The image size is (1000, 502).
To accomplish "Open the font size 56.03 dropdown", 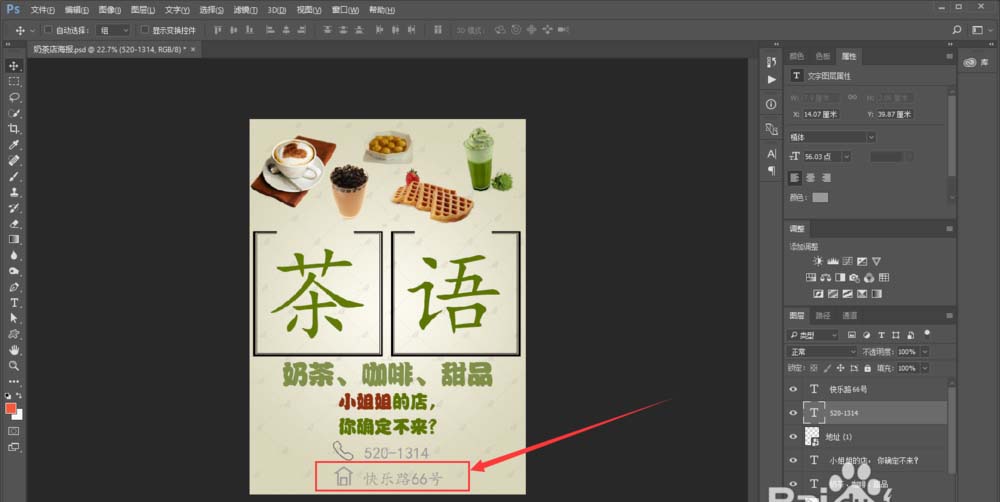I will [846, 156].
